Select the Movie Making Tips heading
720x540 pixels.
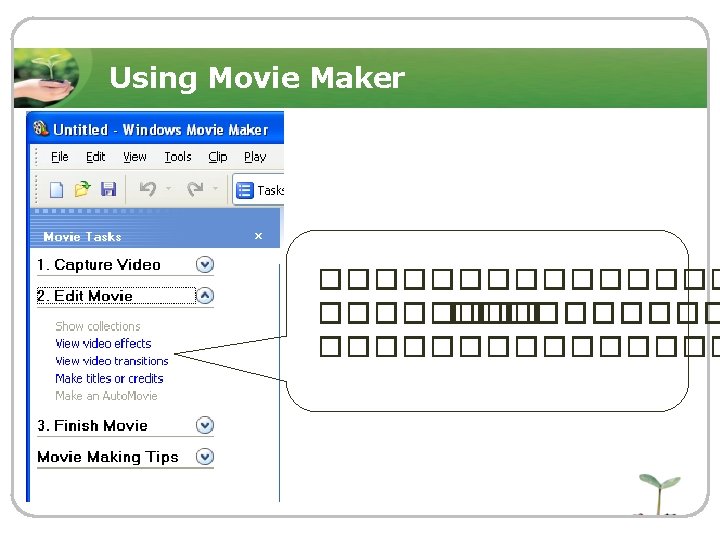tap(108, 457)
